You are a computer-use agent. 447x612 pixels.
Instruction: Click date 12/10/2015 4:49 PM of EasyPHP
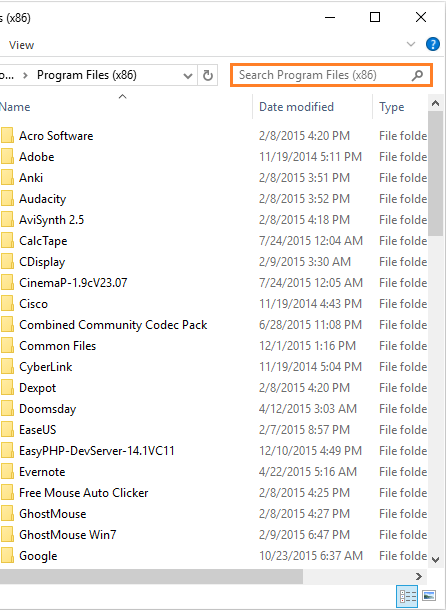pos(310,451)
